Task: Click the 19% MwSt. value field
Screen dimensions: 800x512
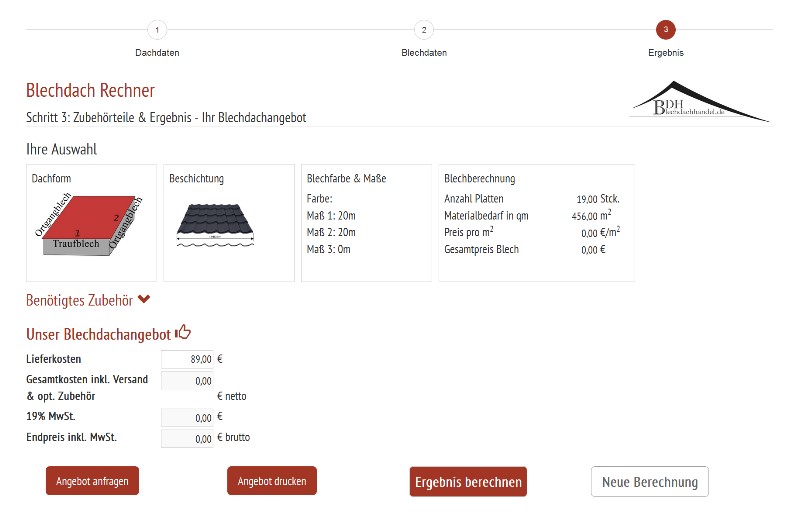Action: click(188, 418)
